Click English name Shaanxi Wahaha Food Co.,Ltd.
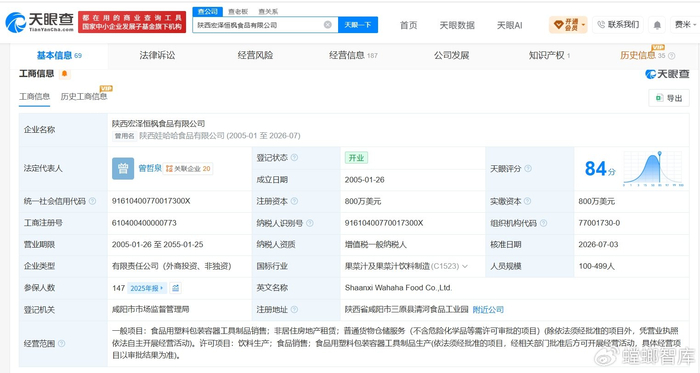Viewport: 700px width, 373px height. [x=398, y=288]
